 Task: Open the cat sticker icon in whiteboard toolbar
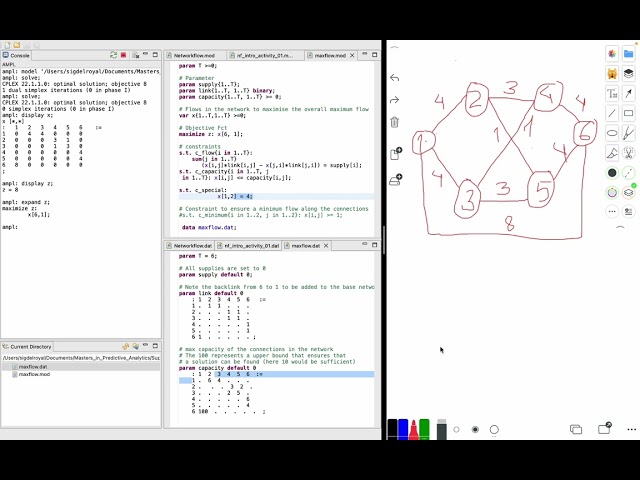tap(612, 74)
